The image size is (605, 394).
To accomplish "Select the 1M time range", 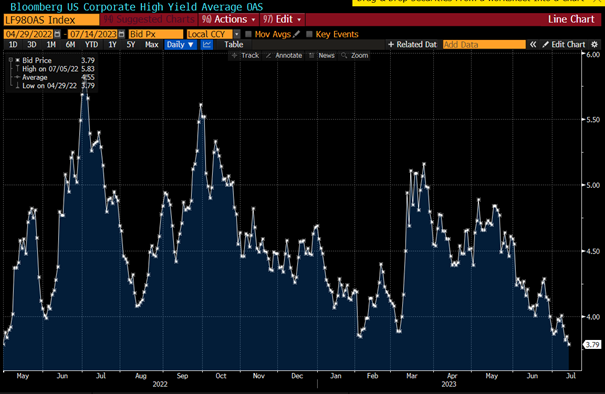I will click(51, 45).
